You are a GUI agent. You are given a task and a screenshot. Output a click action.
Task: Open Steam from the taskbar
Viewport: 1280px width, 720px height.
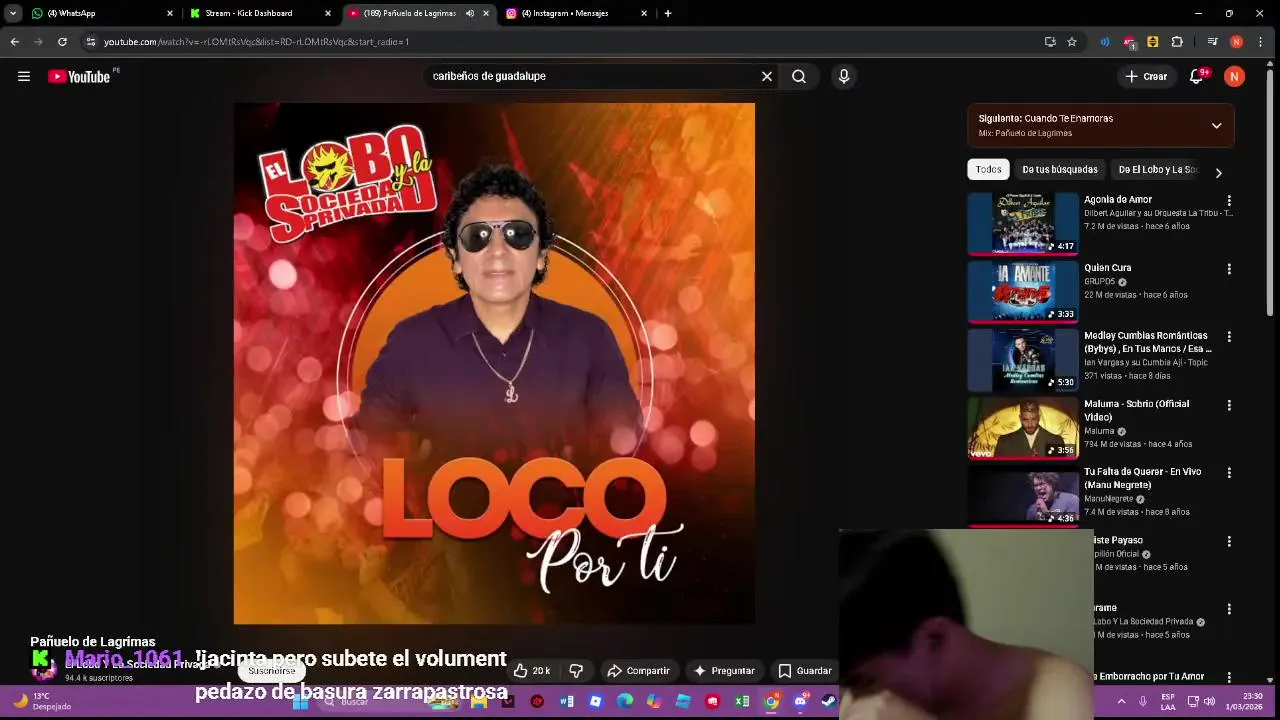click(x=829, y=701)
